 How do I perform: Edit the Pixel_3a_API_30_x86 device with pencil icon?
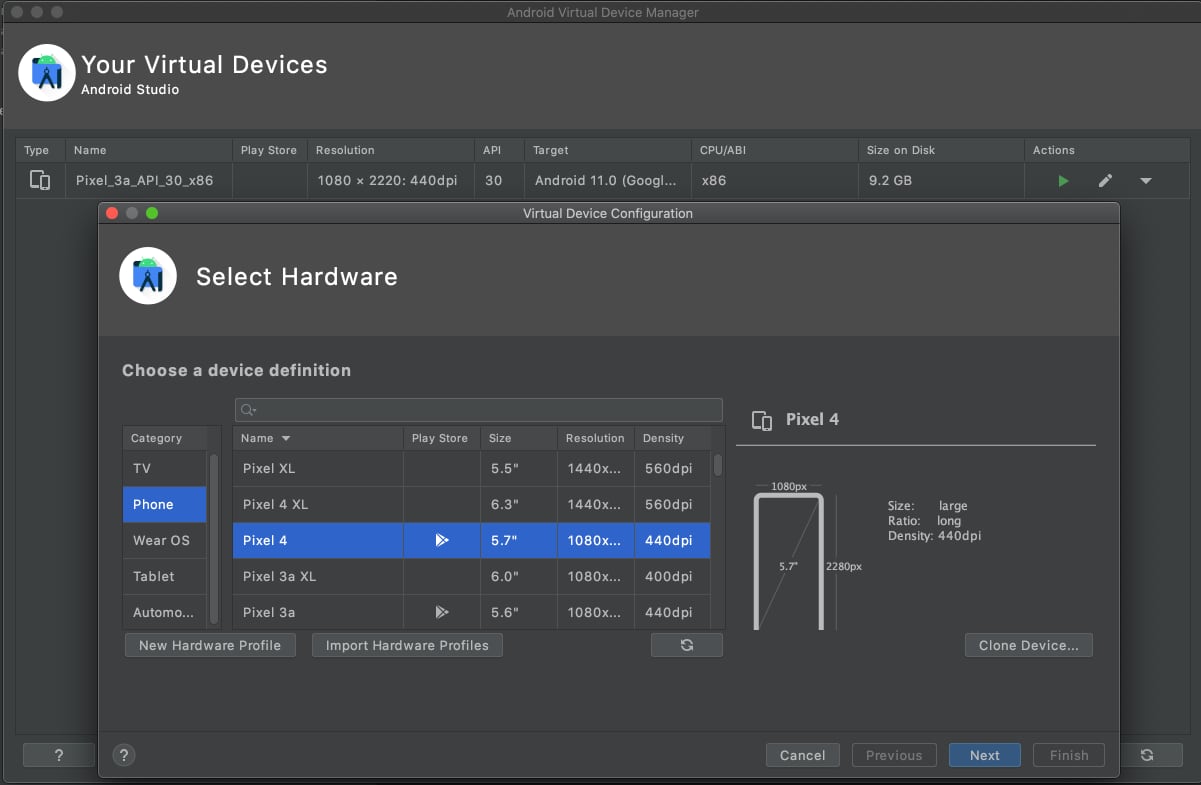(1105, 181)
